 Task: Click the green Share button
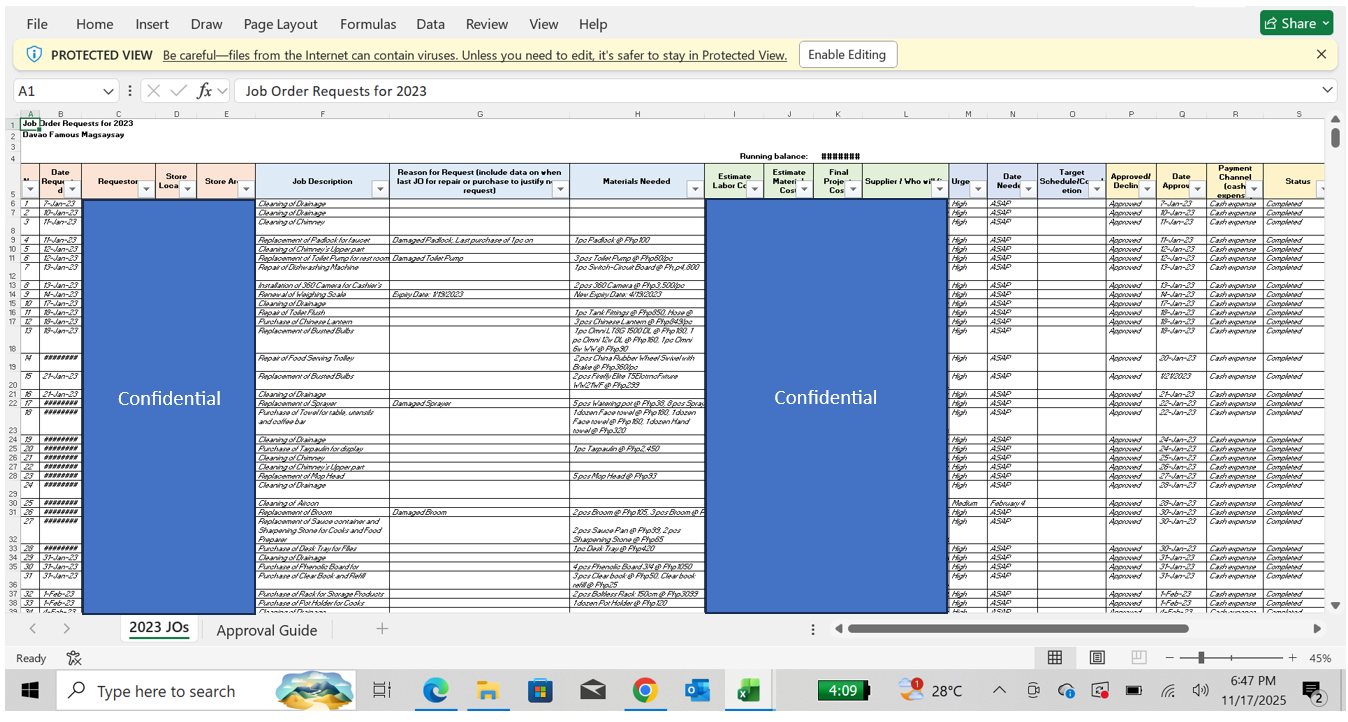click(x=1296, y=23)
